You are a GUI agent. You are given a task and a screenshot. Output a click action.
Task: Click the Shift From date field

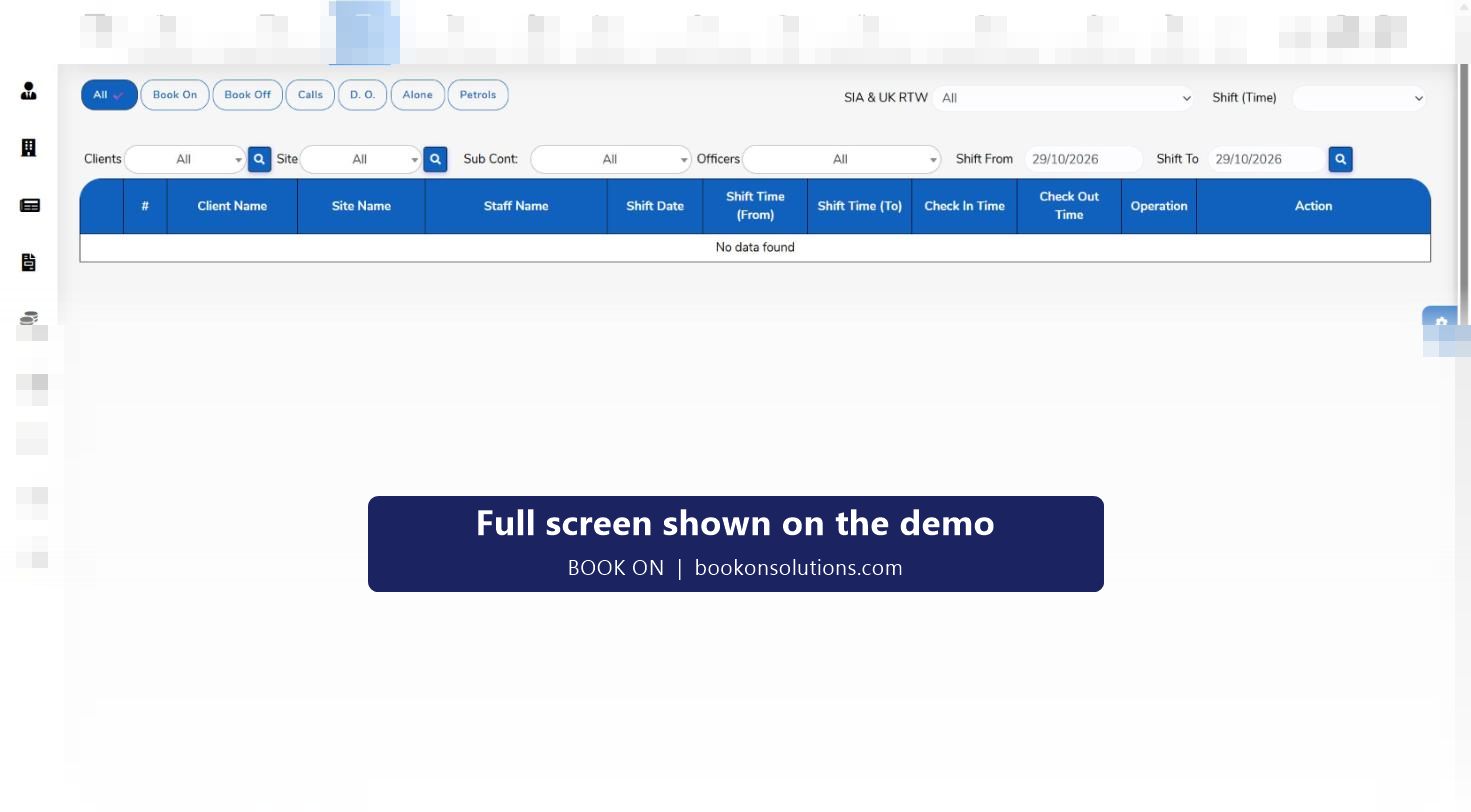coord(1083,159)
